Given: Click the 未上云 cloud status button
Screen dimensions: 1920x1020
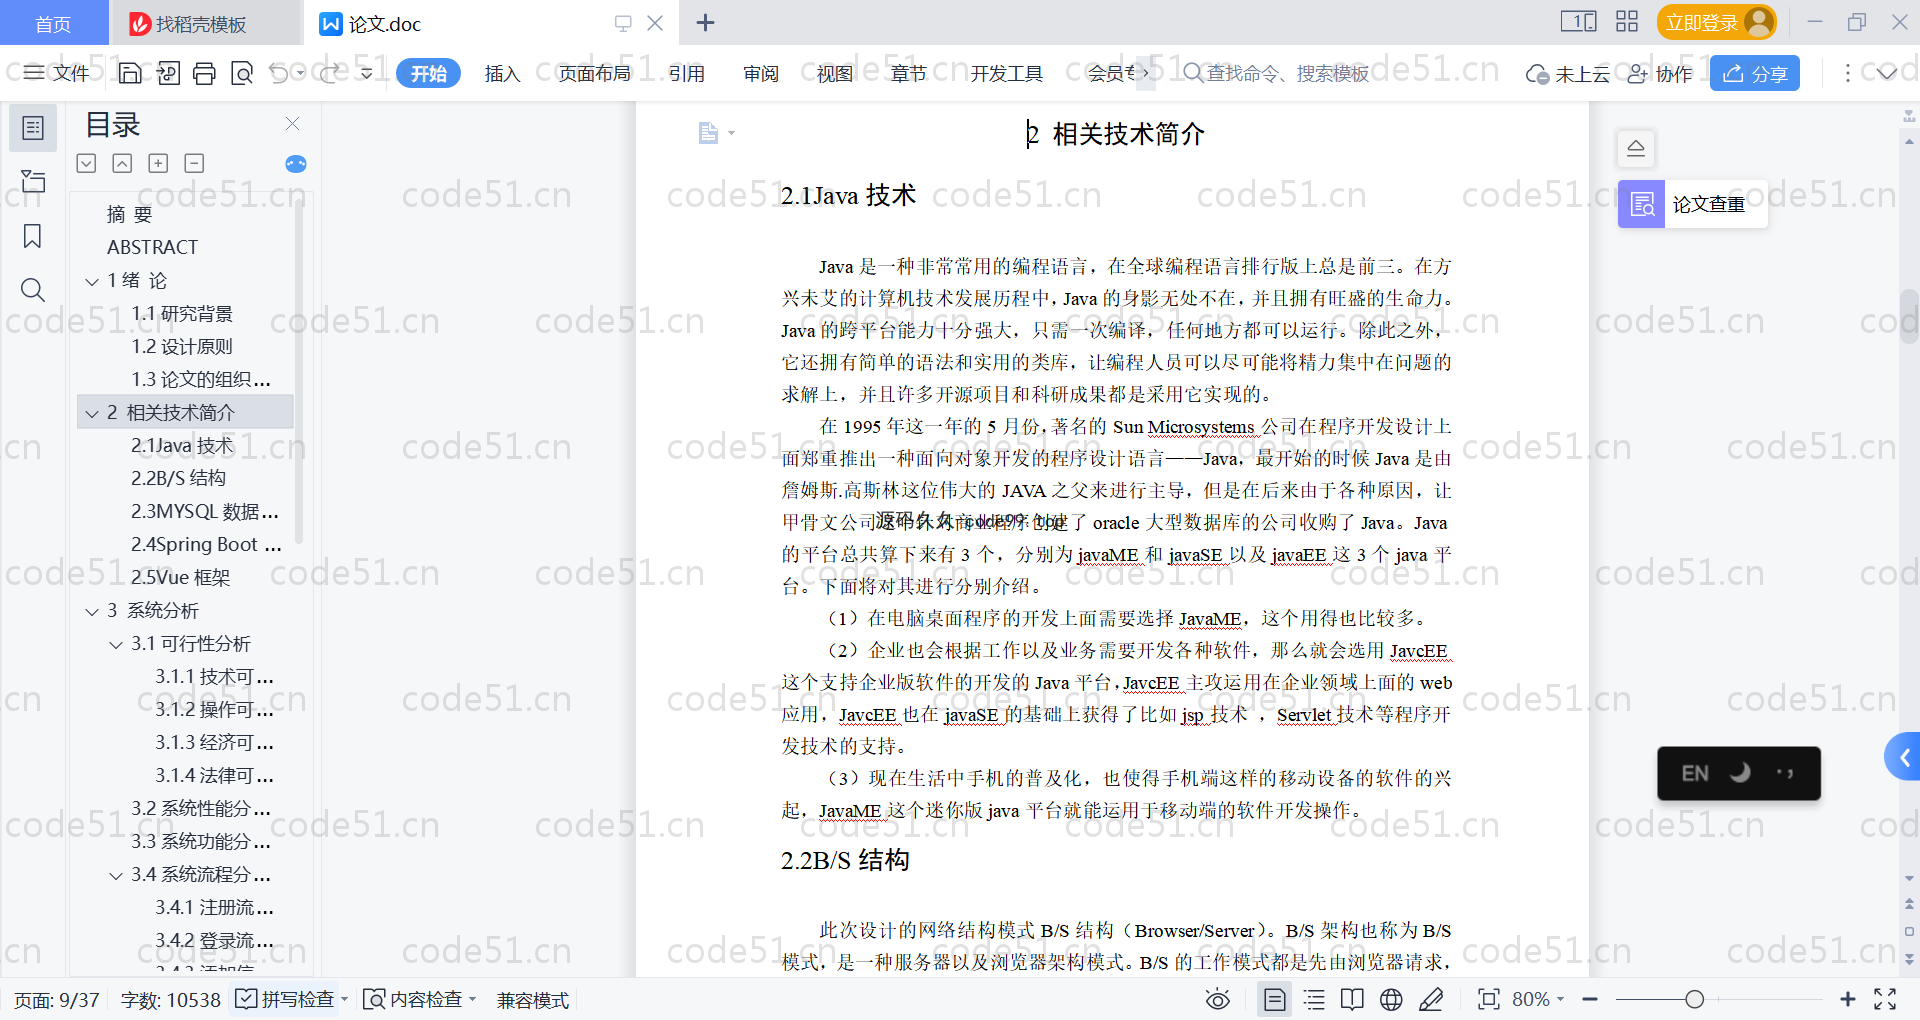Looking at the screenshot, I should [x=1567, y=73].
